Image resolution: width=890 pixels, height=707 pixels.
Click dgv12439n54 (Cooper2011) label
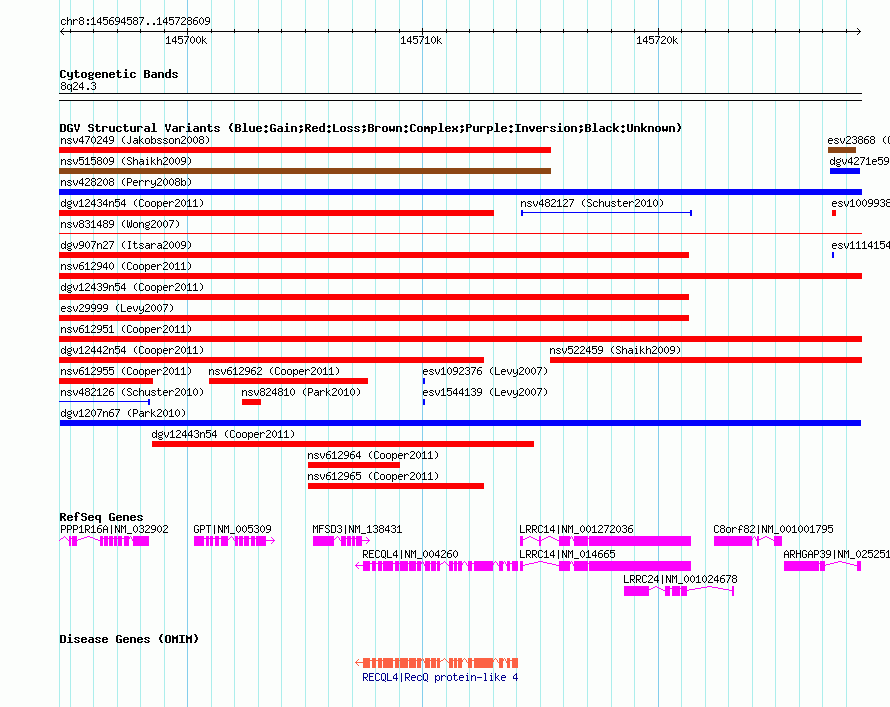pyautogui.click(x=132, y=287)
